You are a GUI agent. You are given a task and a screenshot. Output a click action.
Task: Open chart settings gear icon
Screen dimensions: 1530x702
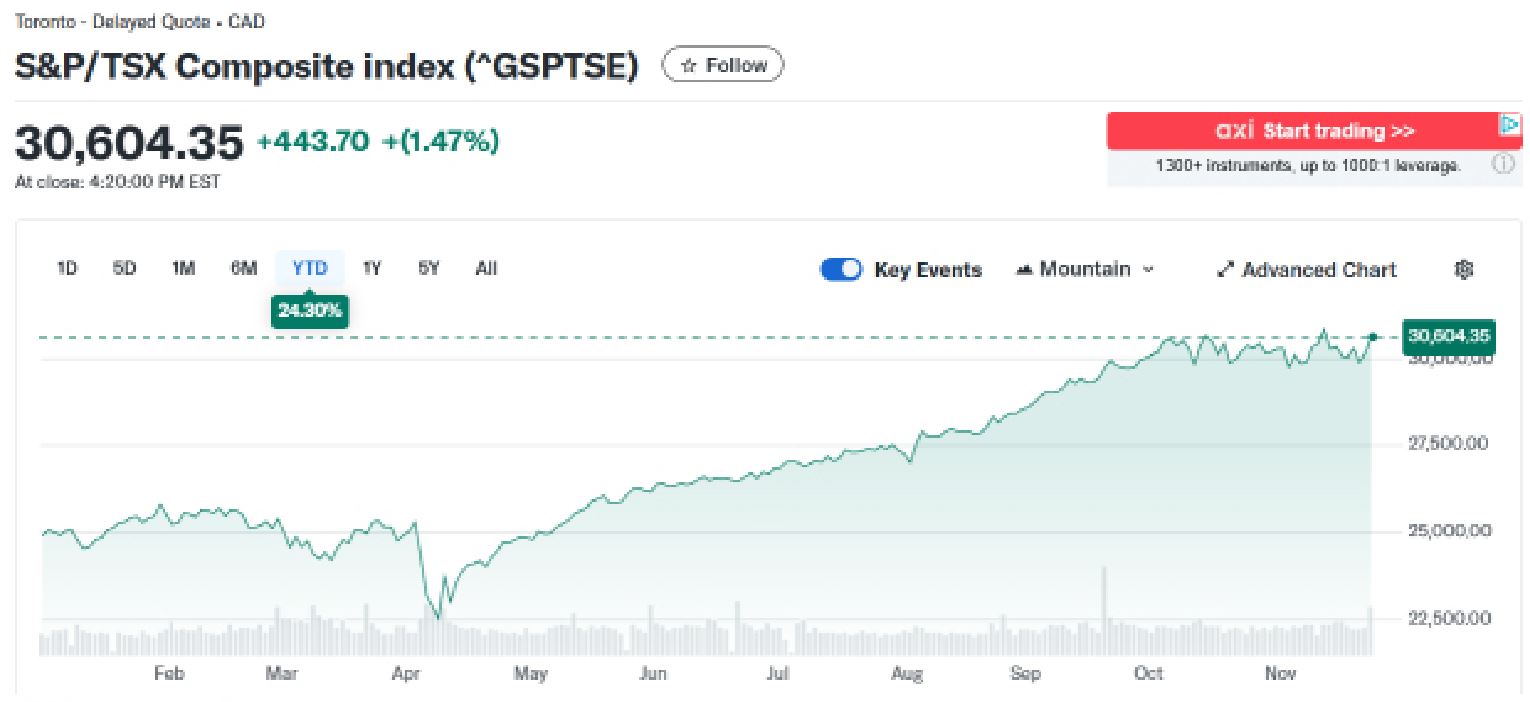click(1464, 269)
